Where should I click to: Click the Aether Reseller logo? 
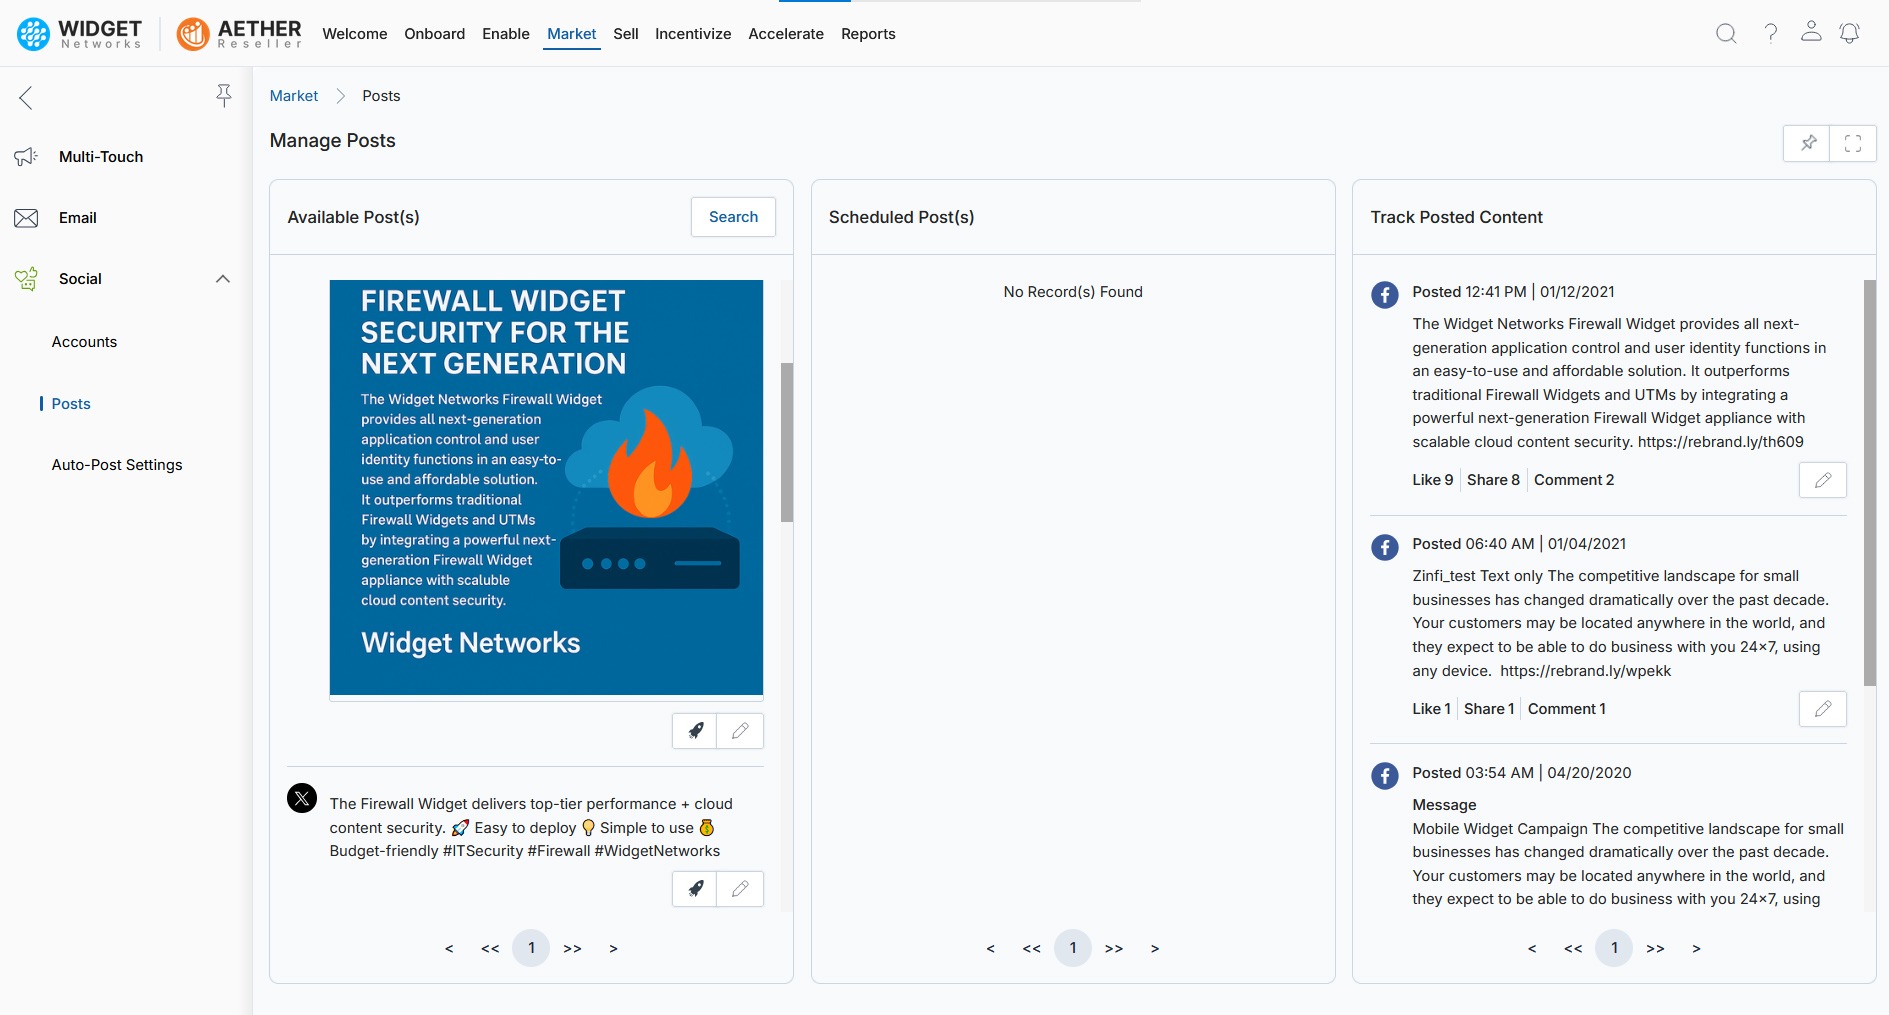pos(239,34)
